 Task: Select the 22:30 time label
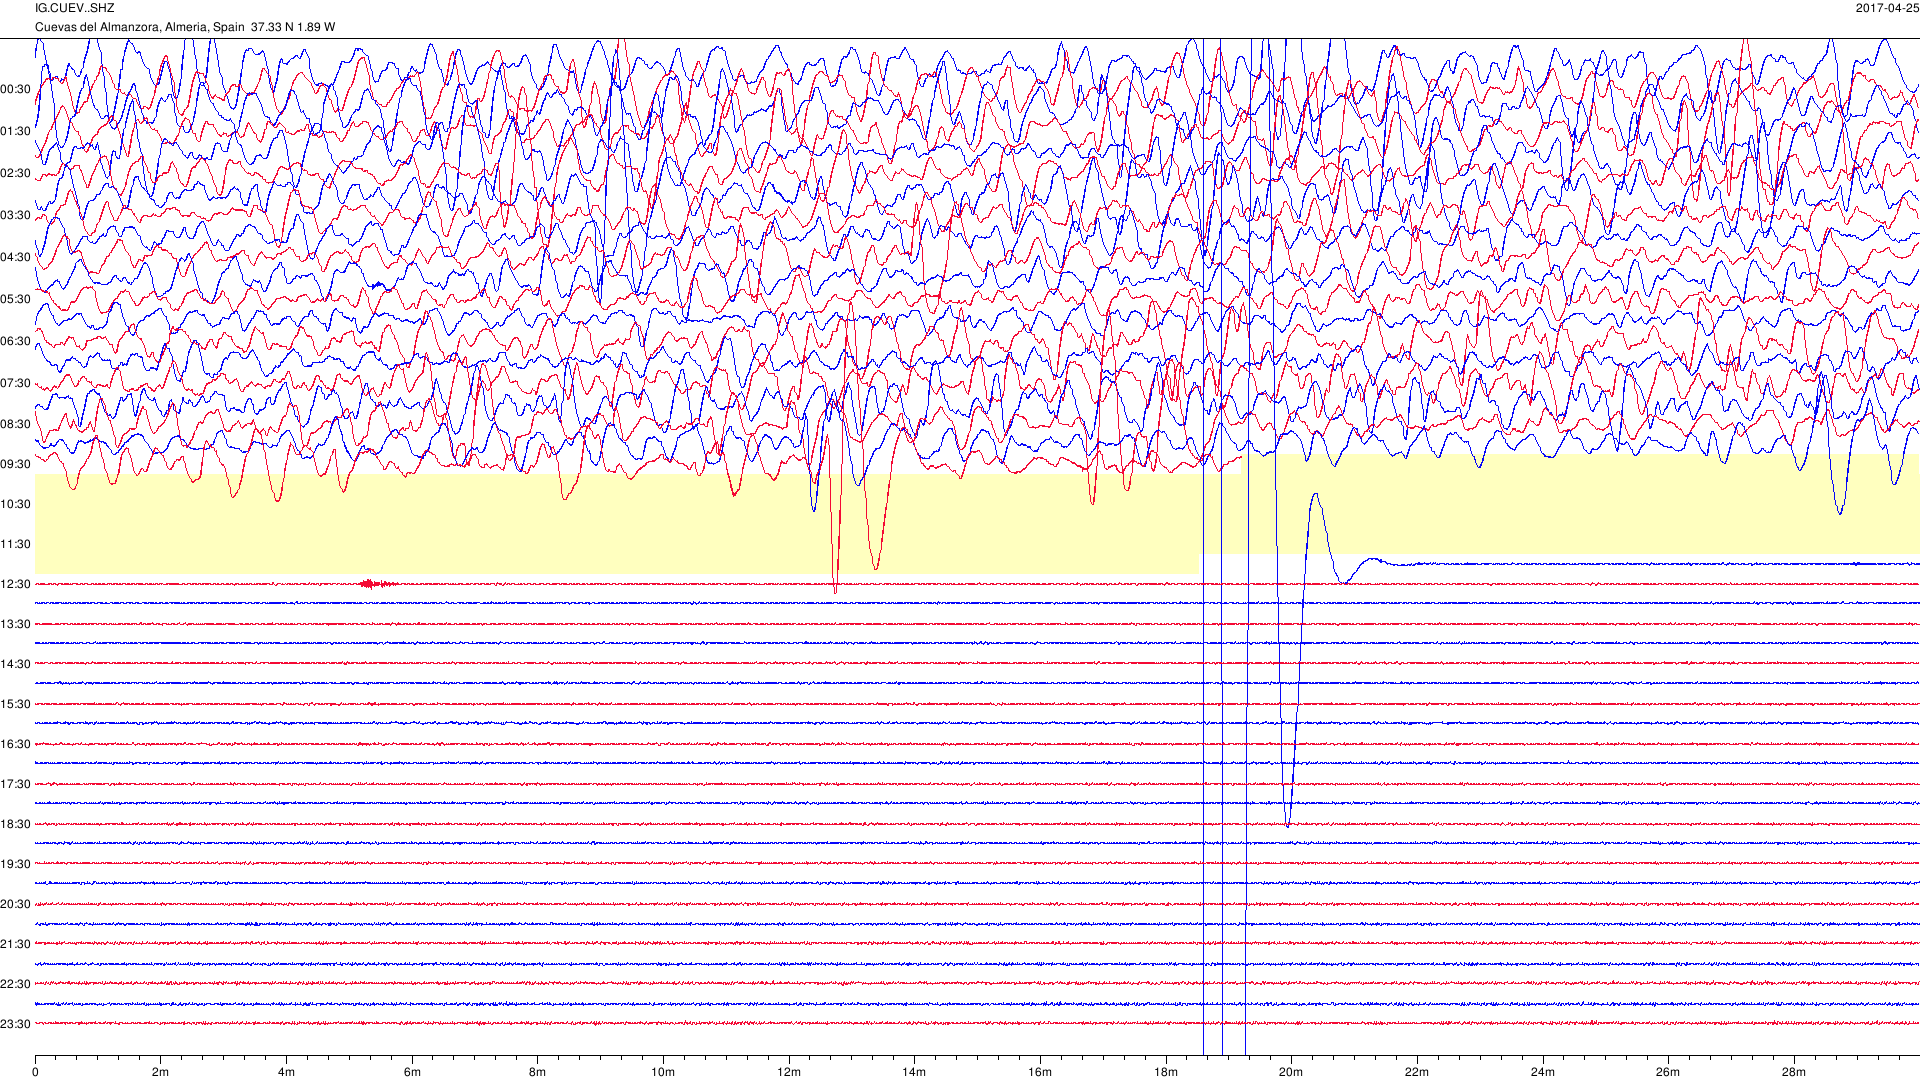tap(15, 985)
